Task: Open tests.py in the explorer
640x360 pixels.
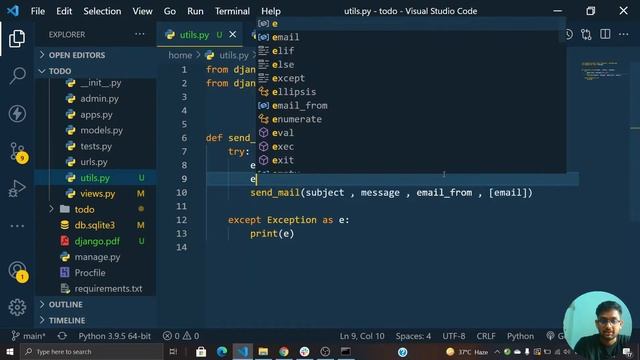Action: point(96,146)
